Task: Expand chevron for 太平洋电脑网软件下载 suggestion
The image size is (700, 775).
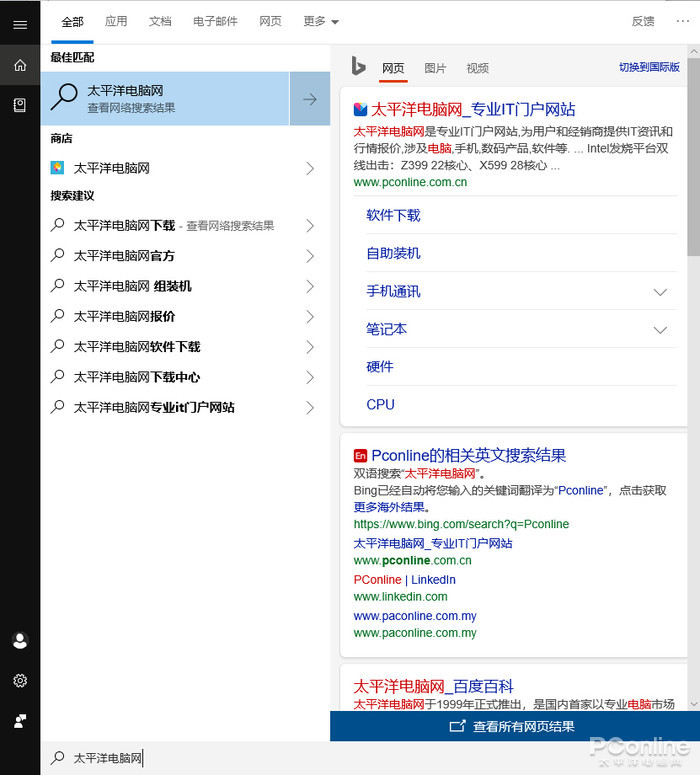Action: [310, 347]
